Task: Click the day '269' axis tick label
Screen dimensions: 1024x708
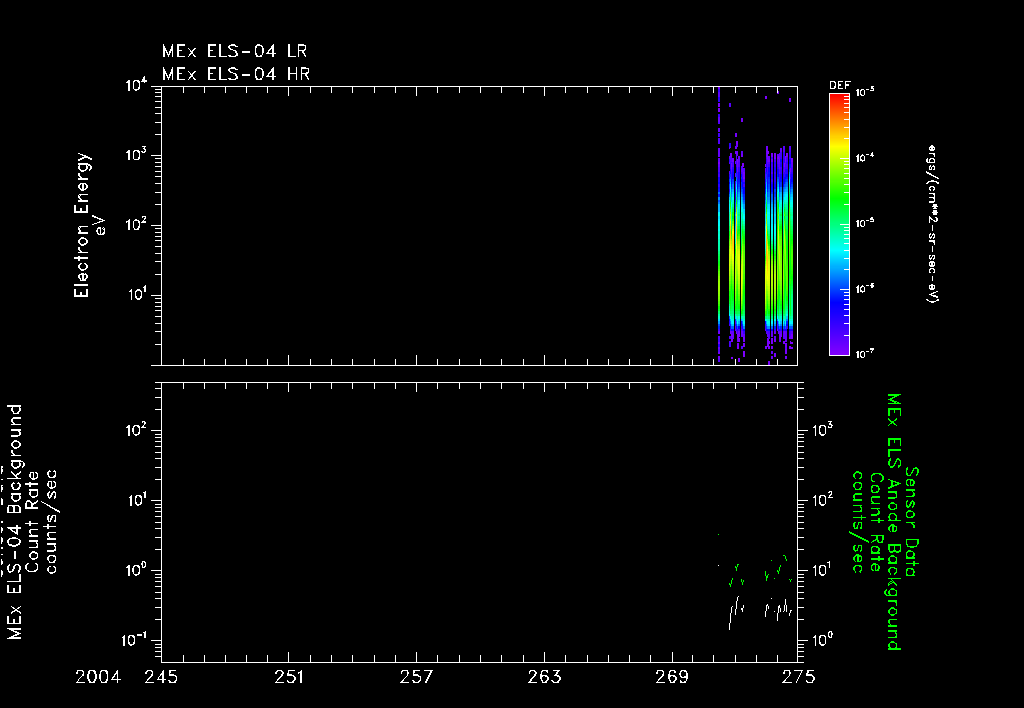Action: [672, 677]
